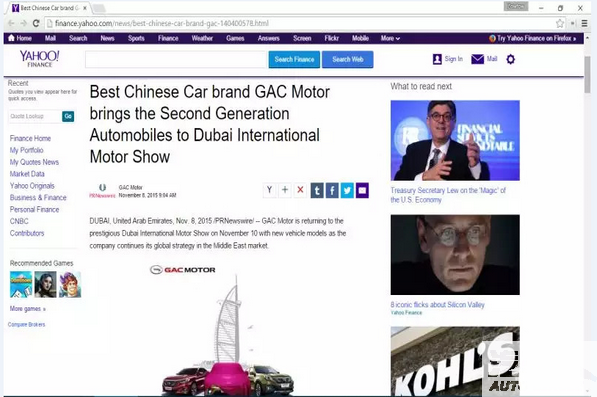
Task: Email article using purple envelope icon
Action: pos(362,190)
